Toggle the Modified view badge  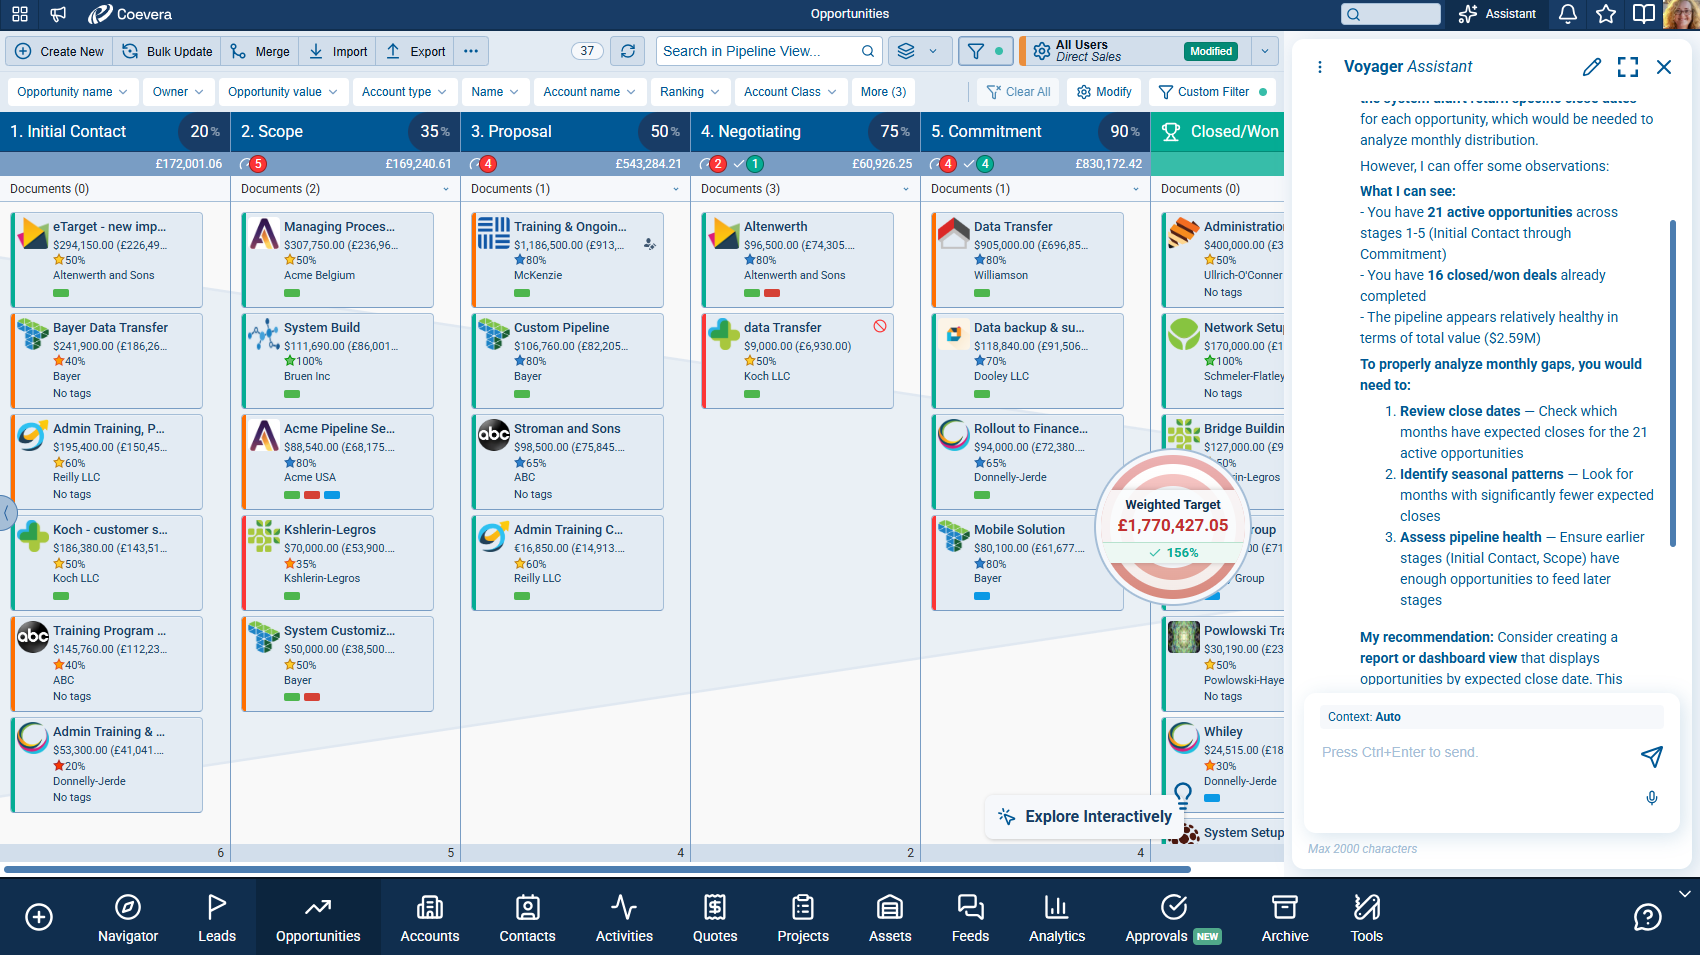click(1211, 51)
